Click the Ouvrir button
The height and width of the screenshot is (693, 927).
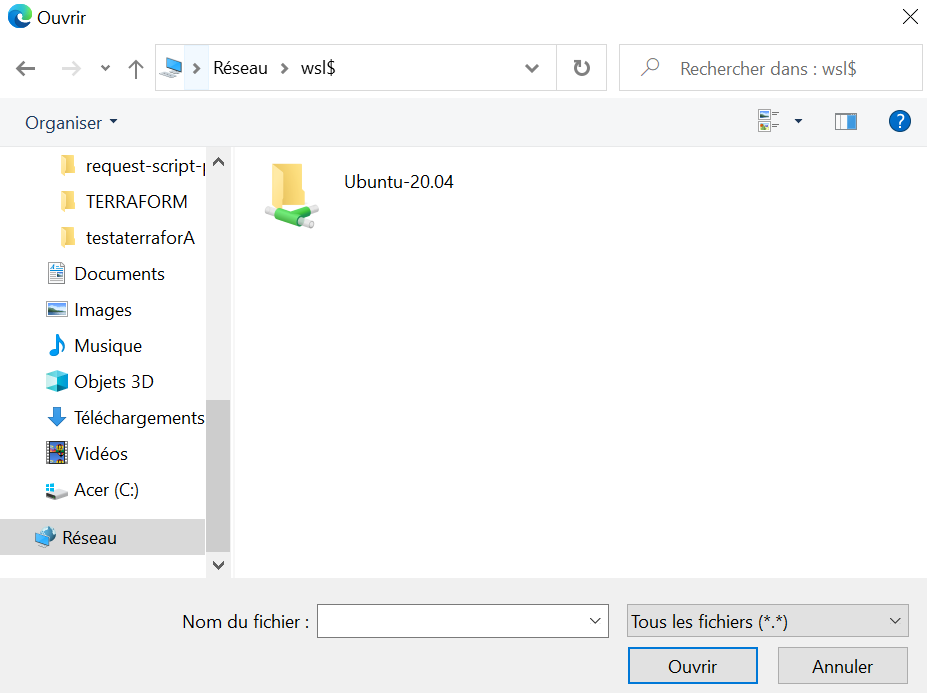[x=693, y=666]
